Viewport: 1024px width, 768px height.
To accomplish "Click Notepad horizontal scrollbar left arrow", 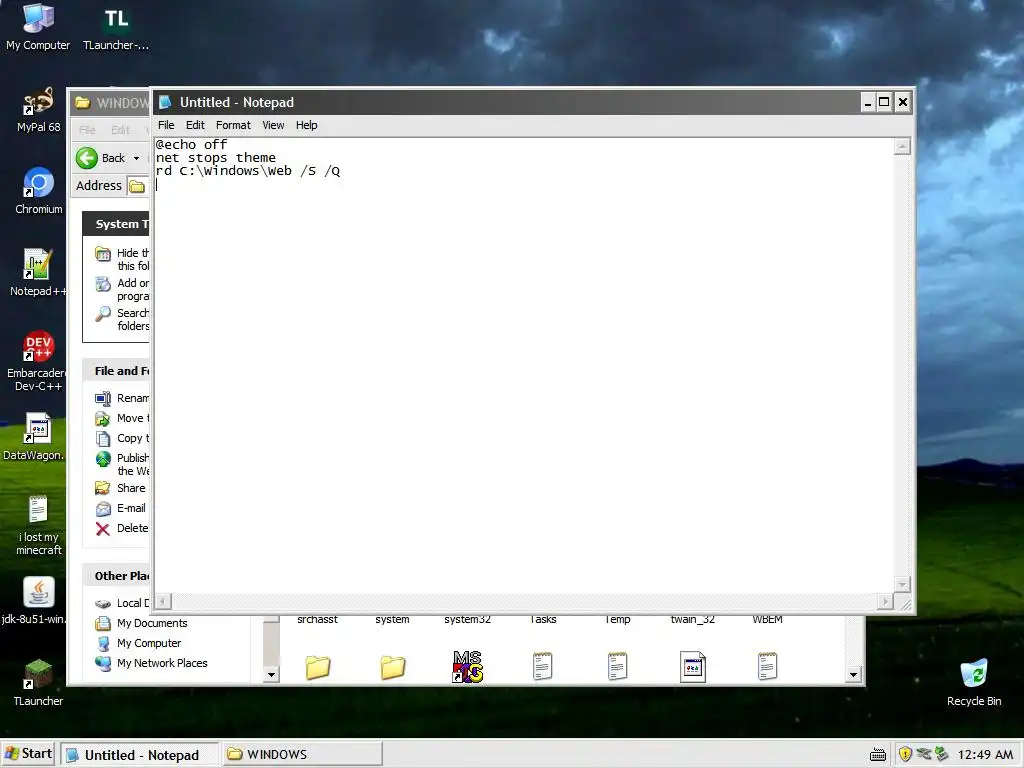I will pyautogui.click(x=163, y=601).
